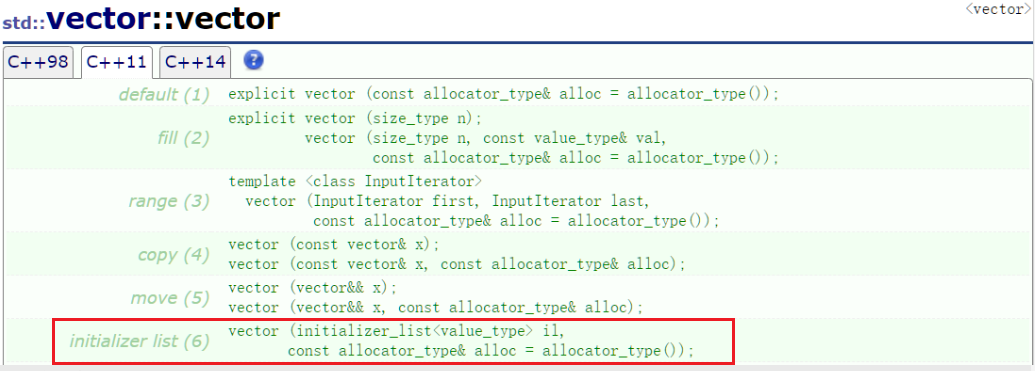Open the <vector> header link
This screenshot has width=1035, height=371.
coord(998,10)
